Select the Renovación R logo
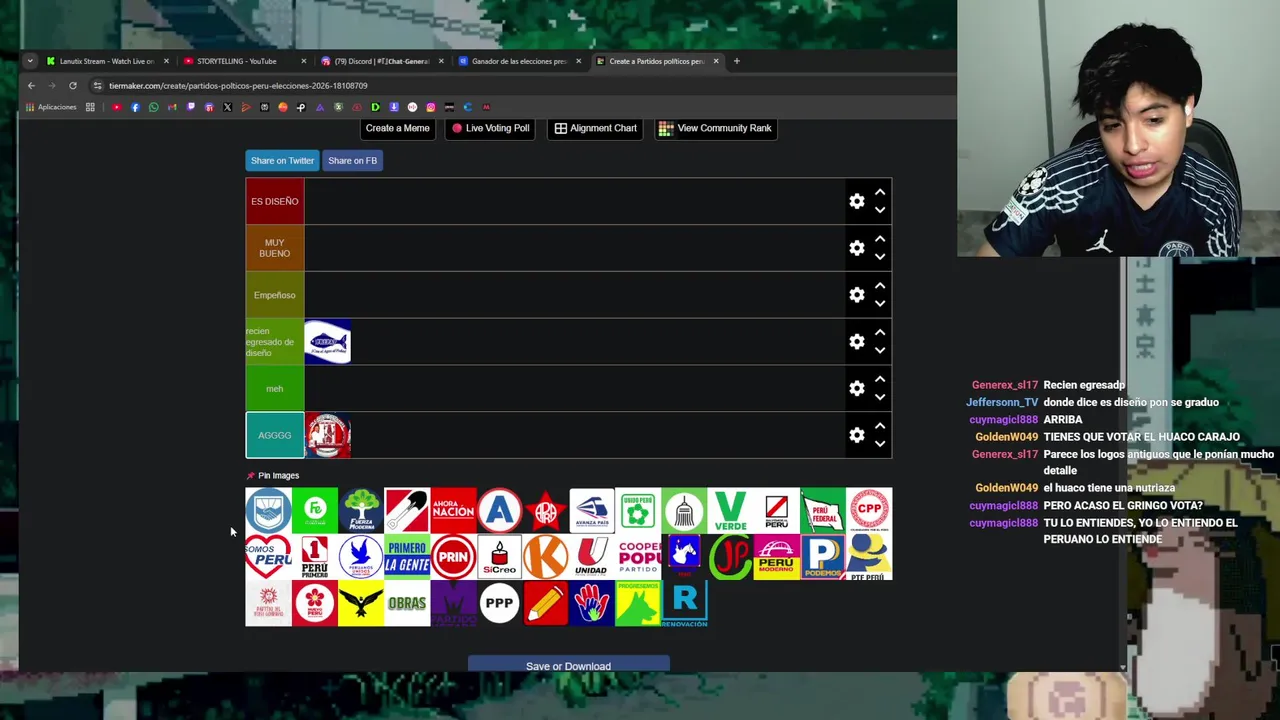Image resolution: width=1280 pixels, height=720 pixels. [x=684, y=603]
